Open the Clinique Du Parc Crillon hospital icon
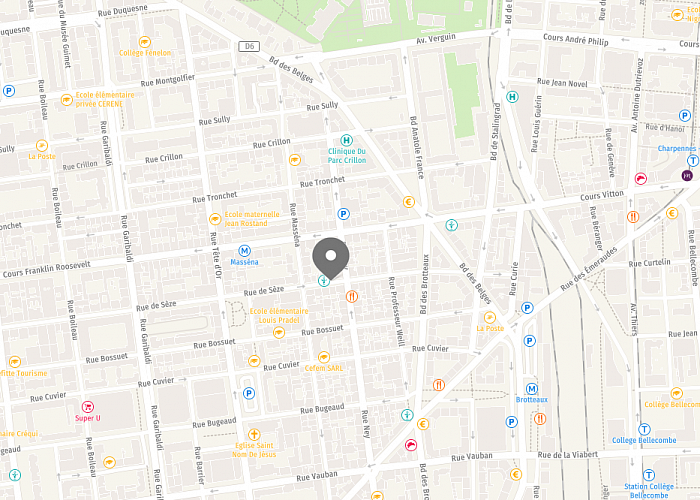The width and height of the screenshot is (700, 500). click(346, 140)
